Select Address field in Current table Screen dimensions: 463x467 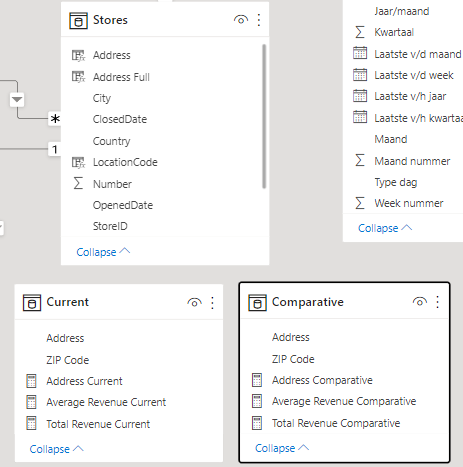pyautogui.click(x=65, y=338)
